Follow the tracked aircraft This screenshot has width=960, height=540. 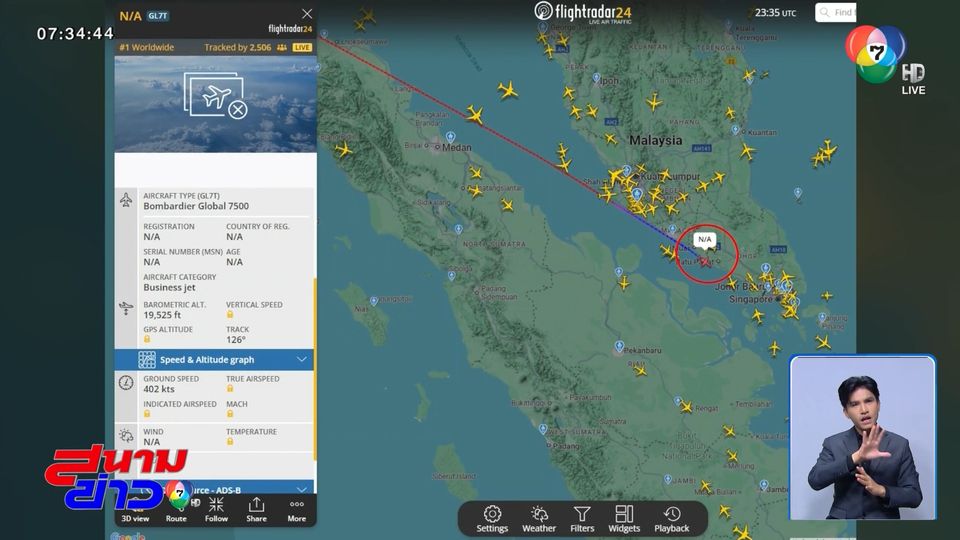tap(216, 509)
